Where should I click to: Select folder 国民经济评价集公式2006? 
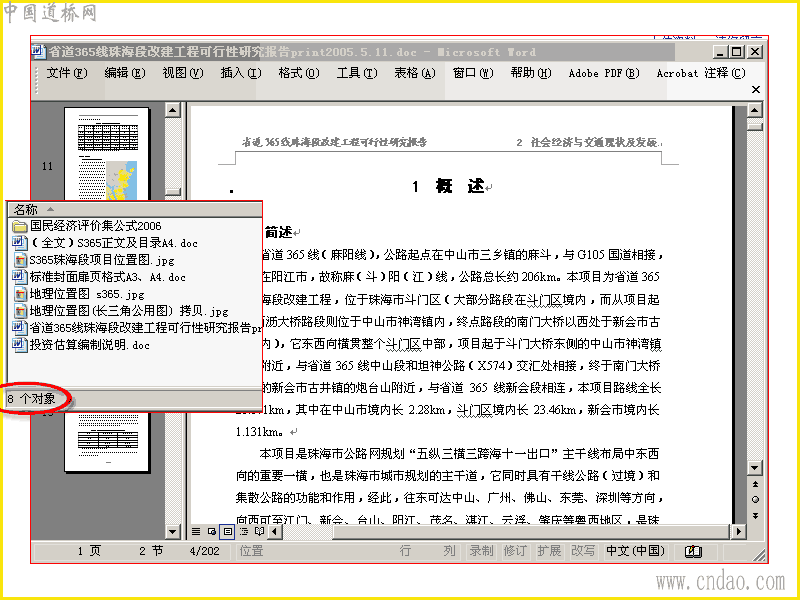tap(87, 226)
